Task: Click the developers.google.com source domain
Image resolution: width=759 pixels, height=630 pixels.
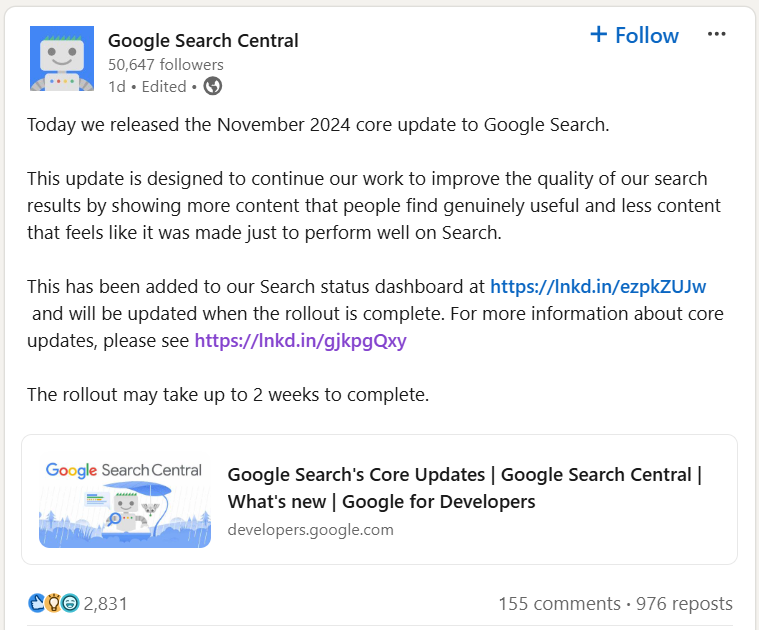Action: 310,529
